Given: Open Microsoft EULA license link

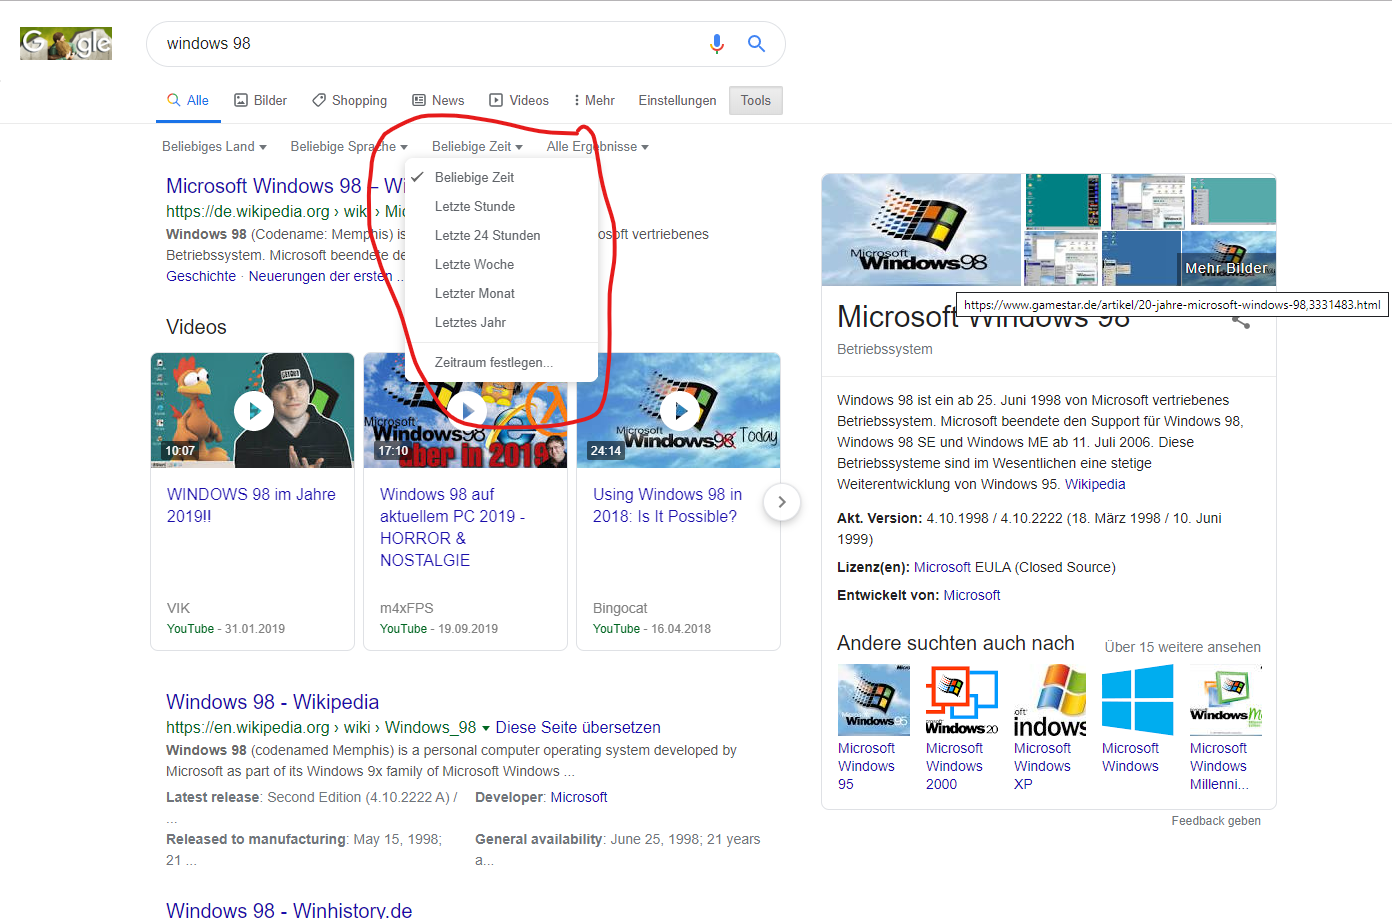Looking at the screenshot, I should point(962,567).
